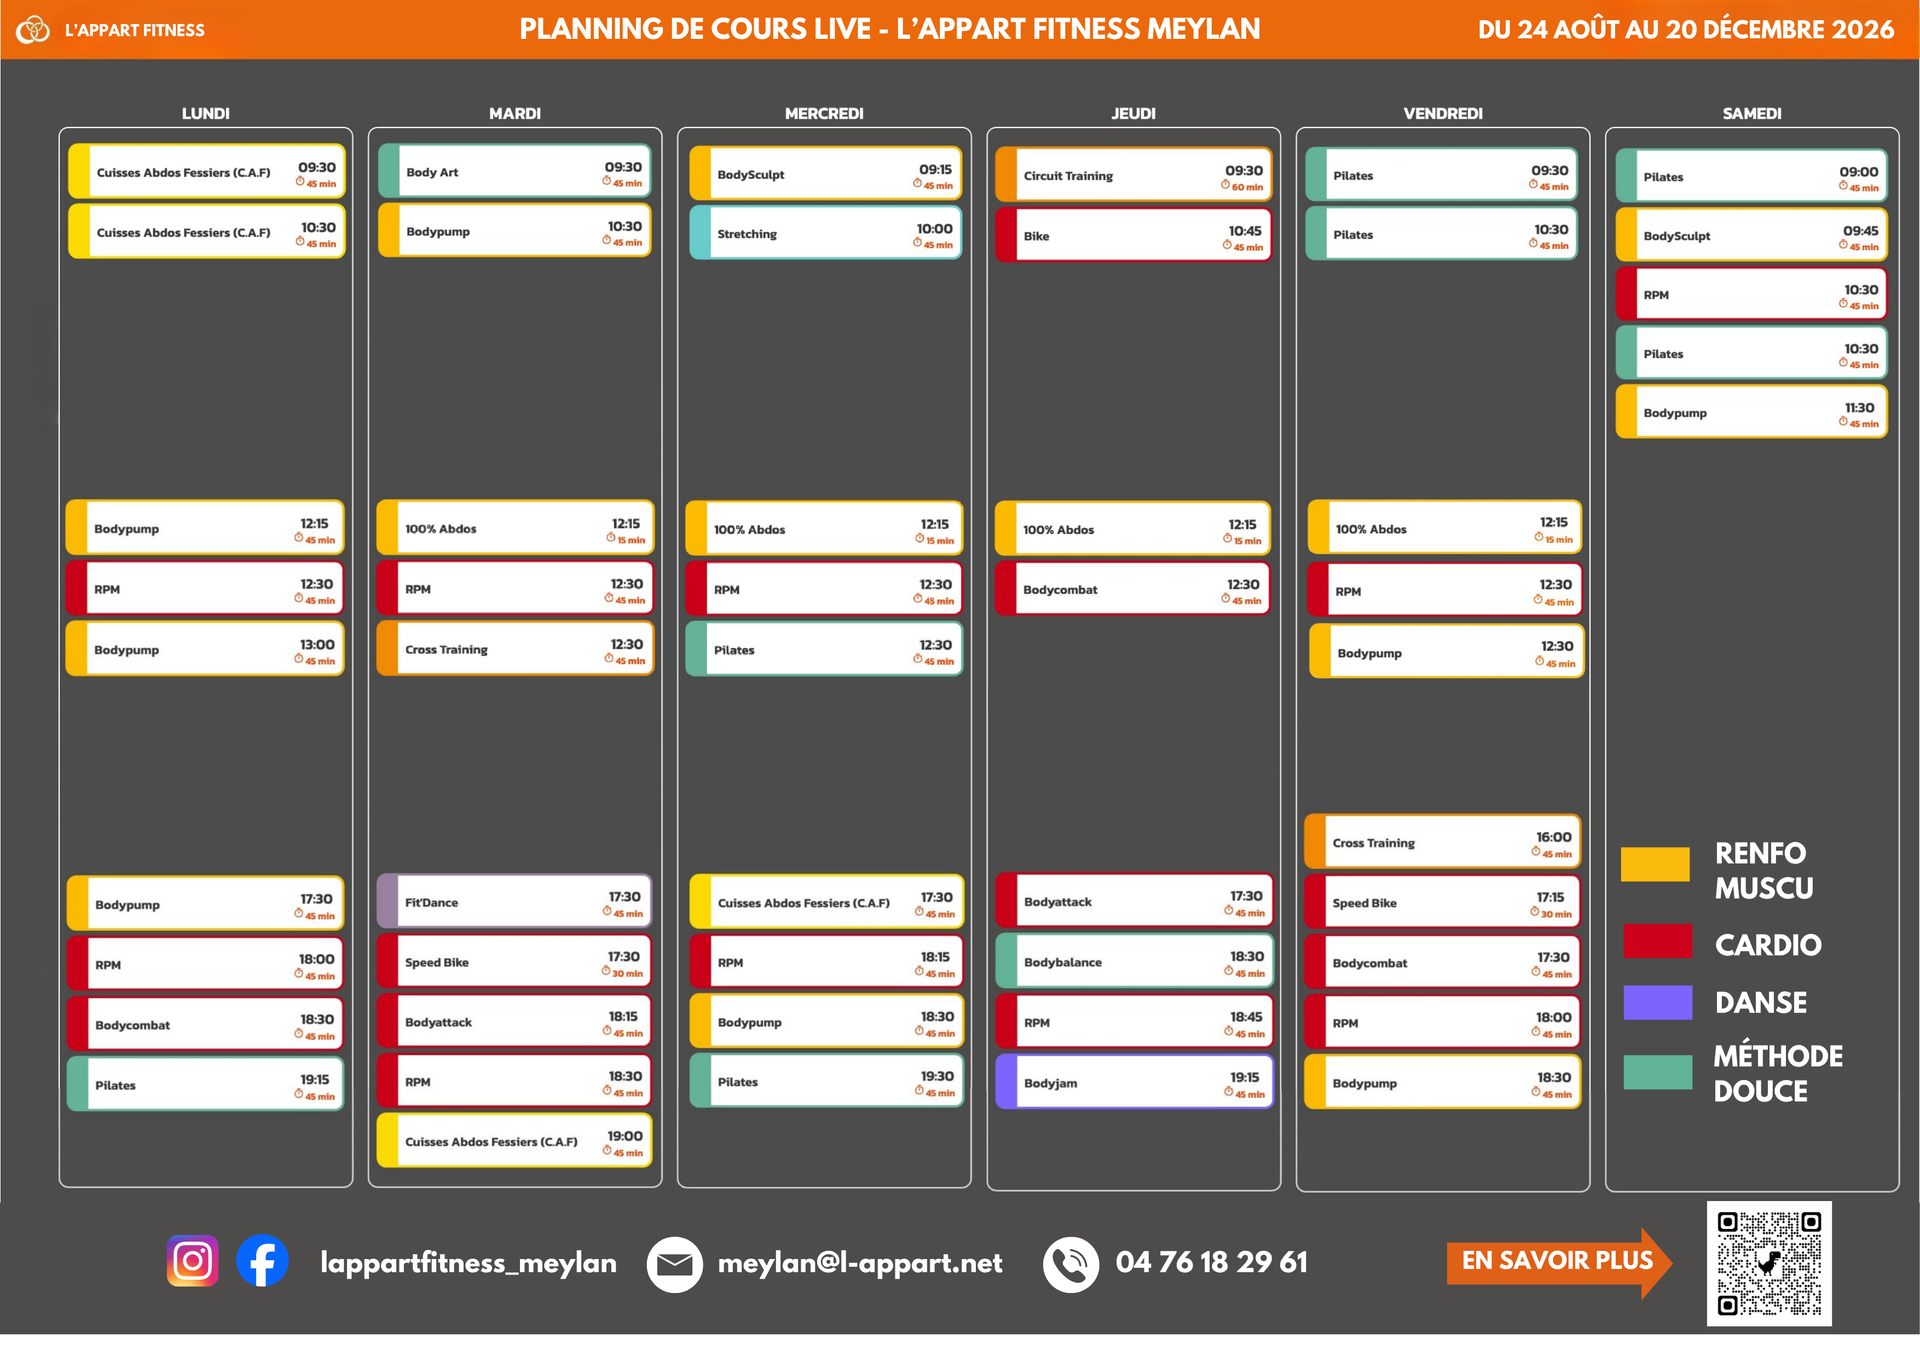The height and width of the screenshot is (1357, 1920).
Task: Select Samedi 09:45 BodySculpt class
Action: pos(1752,235)
